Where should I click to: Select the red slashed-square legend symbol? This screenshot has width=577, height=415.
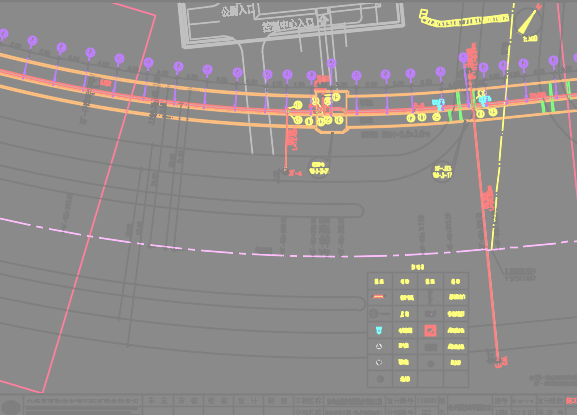click(x=431, y=330)
